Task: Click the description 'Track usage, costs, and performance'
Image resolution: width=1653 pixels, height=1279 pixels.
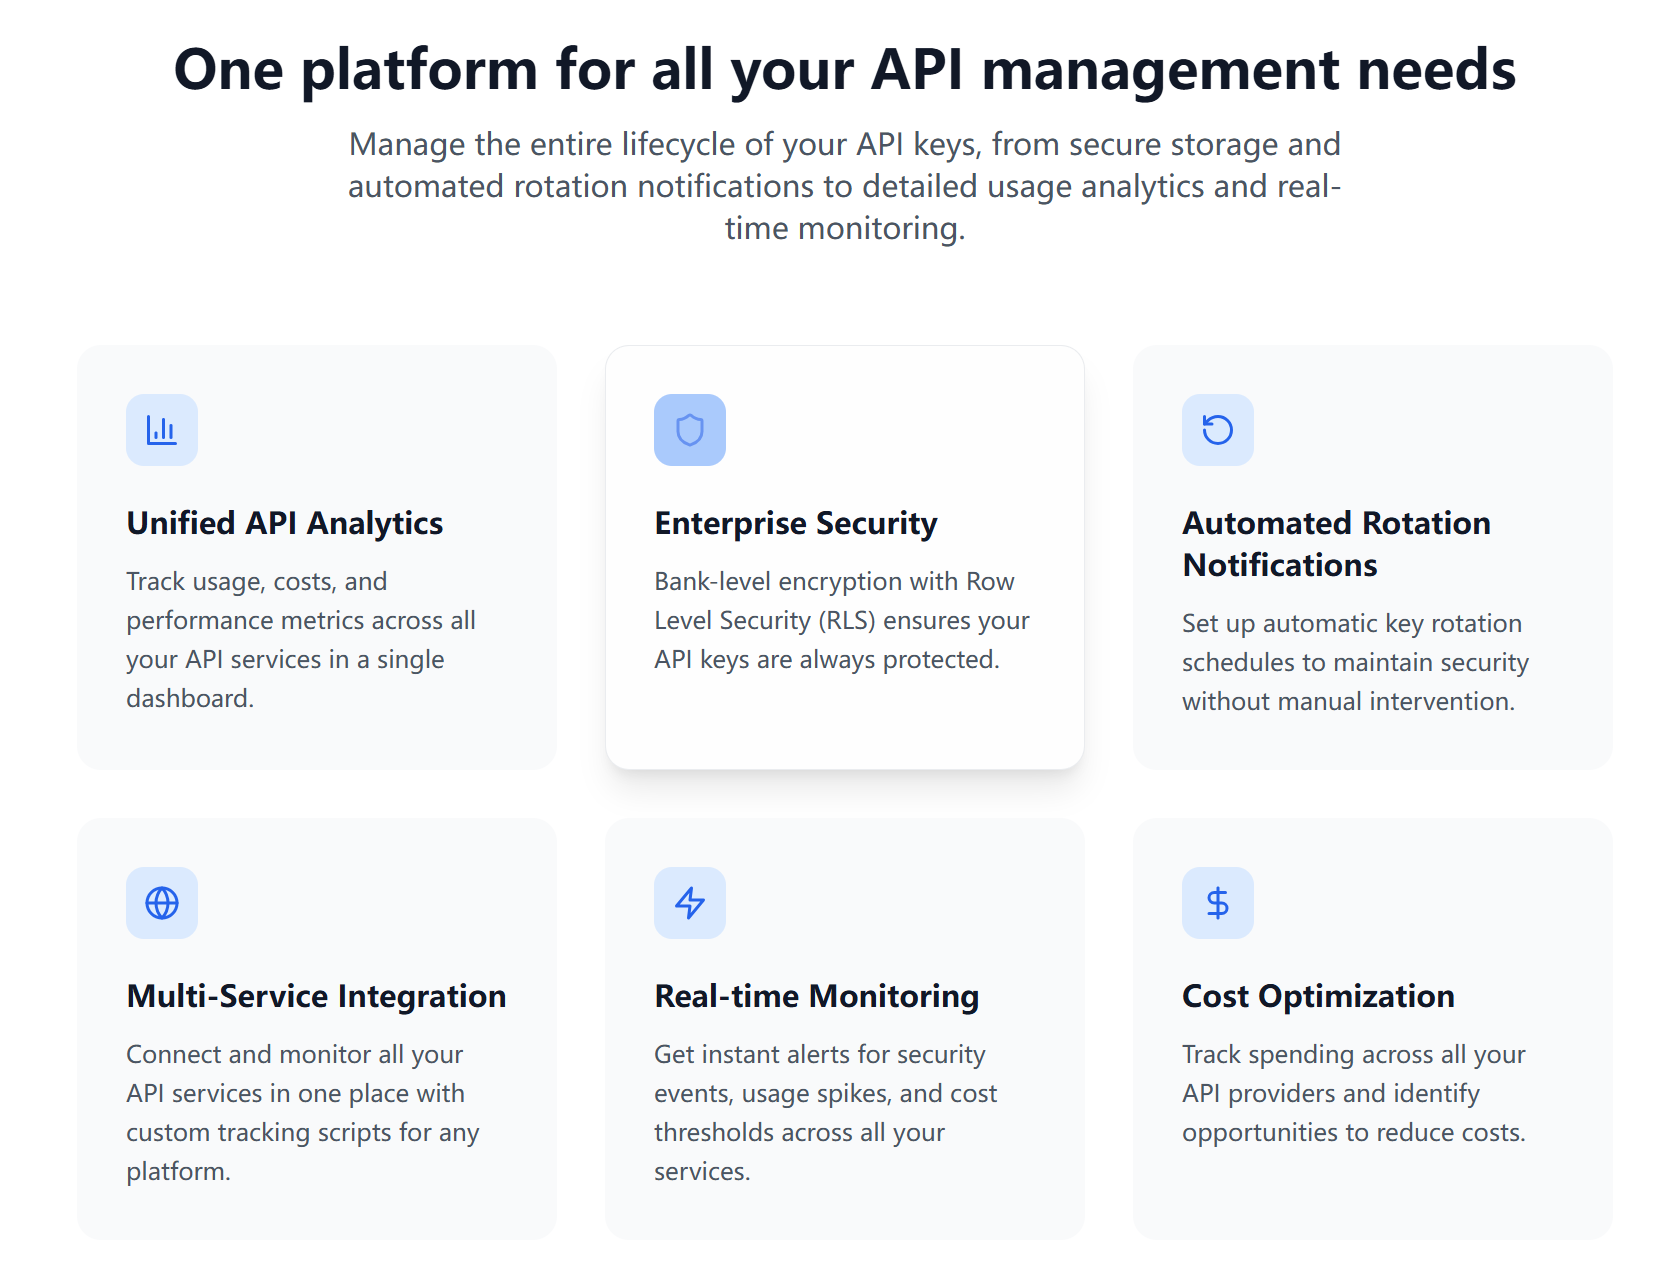Action: click(x=301, y=640)
